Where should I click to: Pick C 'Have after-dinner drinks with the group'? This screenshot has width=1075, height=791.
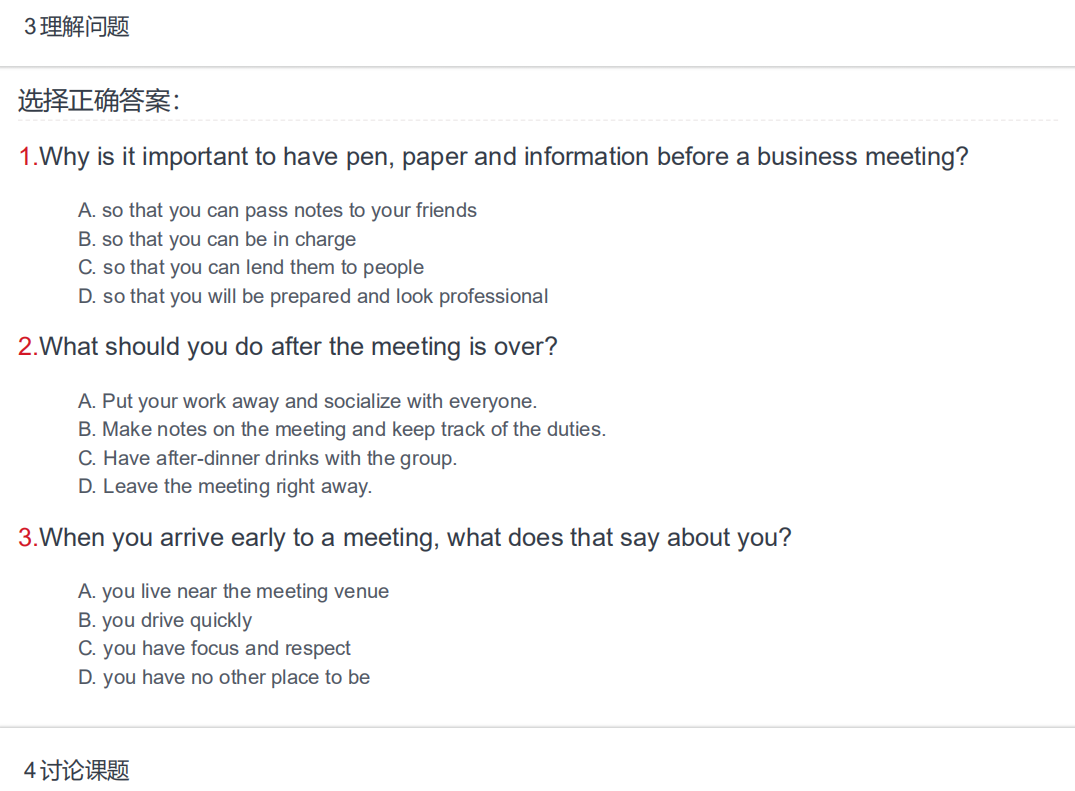pyautogui.click(x=267, y=458)
